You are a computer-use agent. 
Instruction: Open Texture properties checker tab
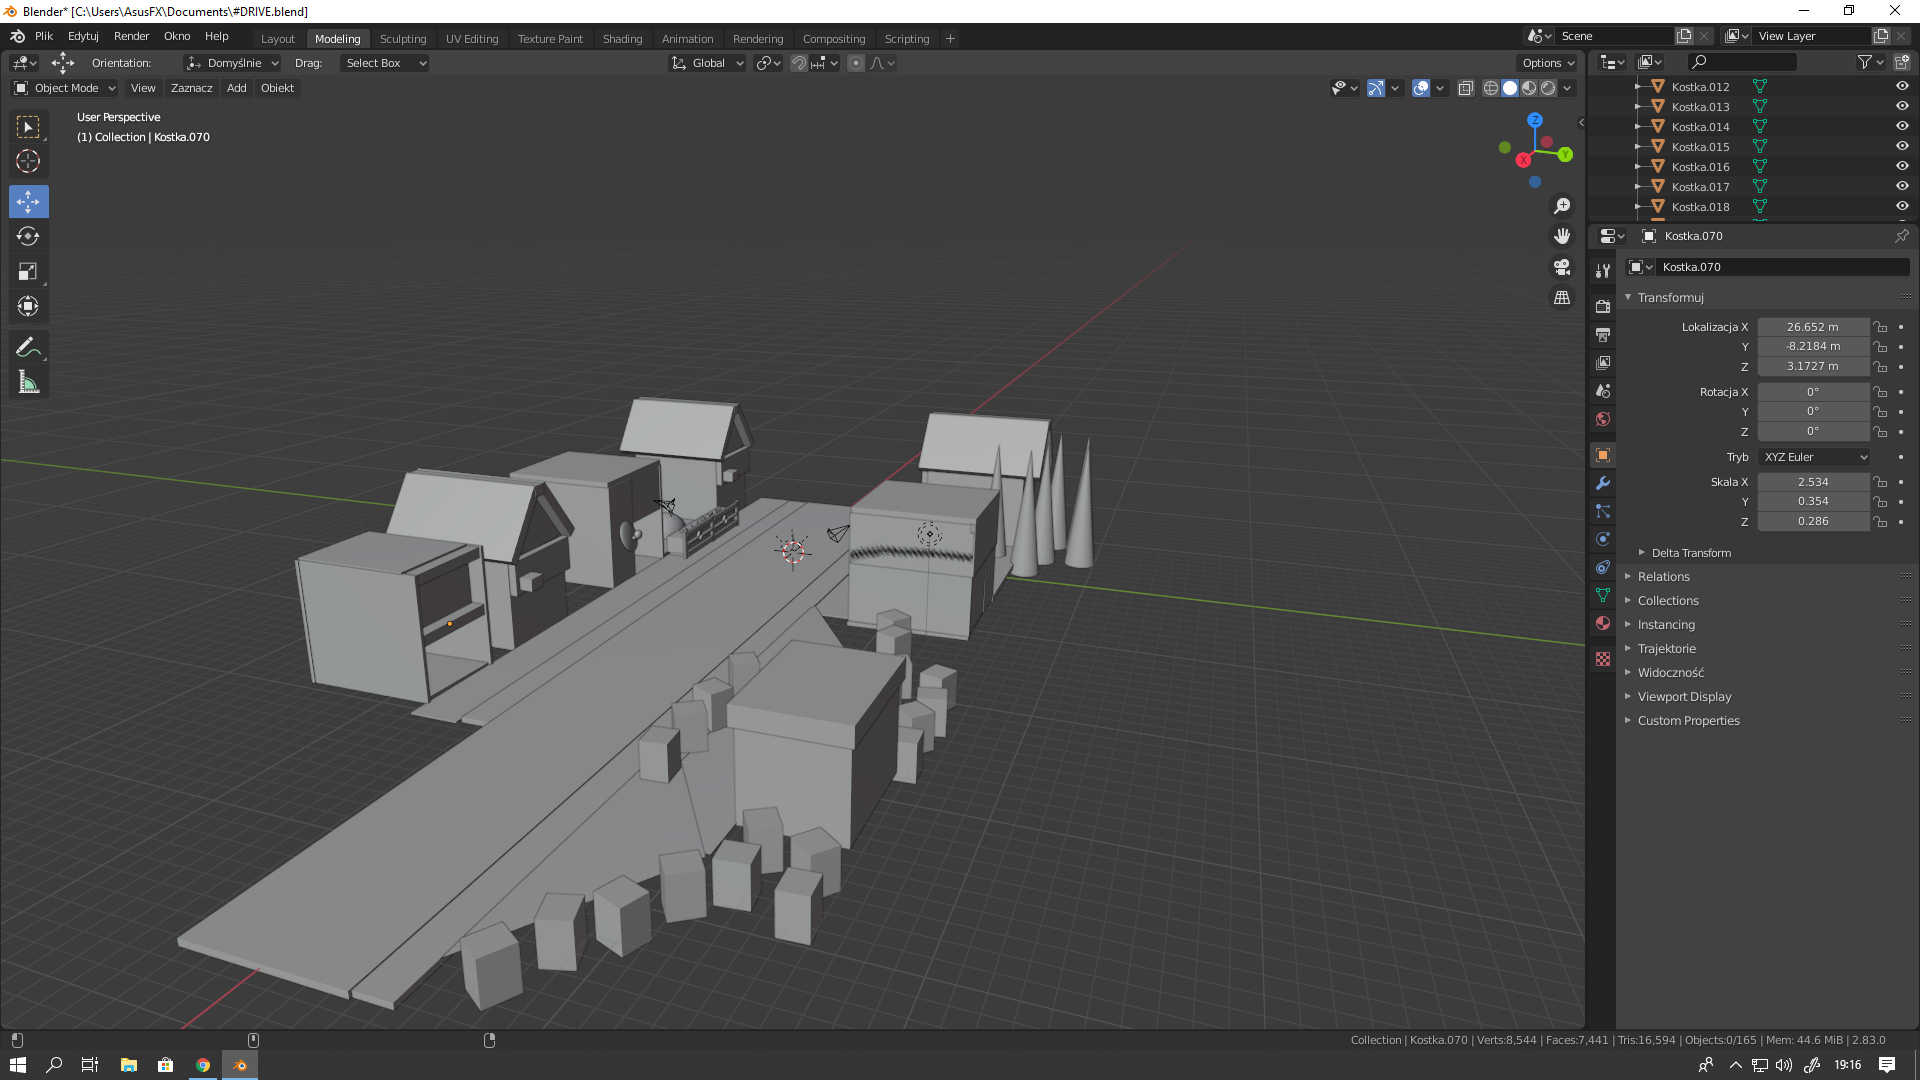tap(1603, 659)
